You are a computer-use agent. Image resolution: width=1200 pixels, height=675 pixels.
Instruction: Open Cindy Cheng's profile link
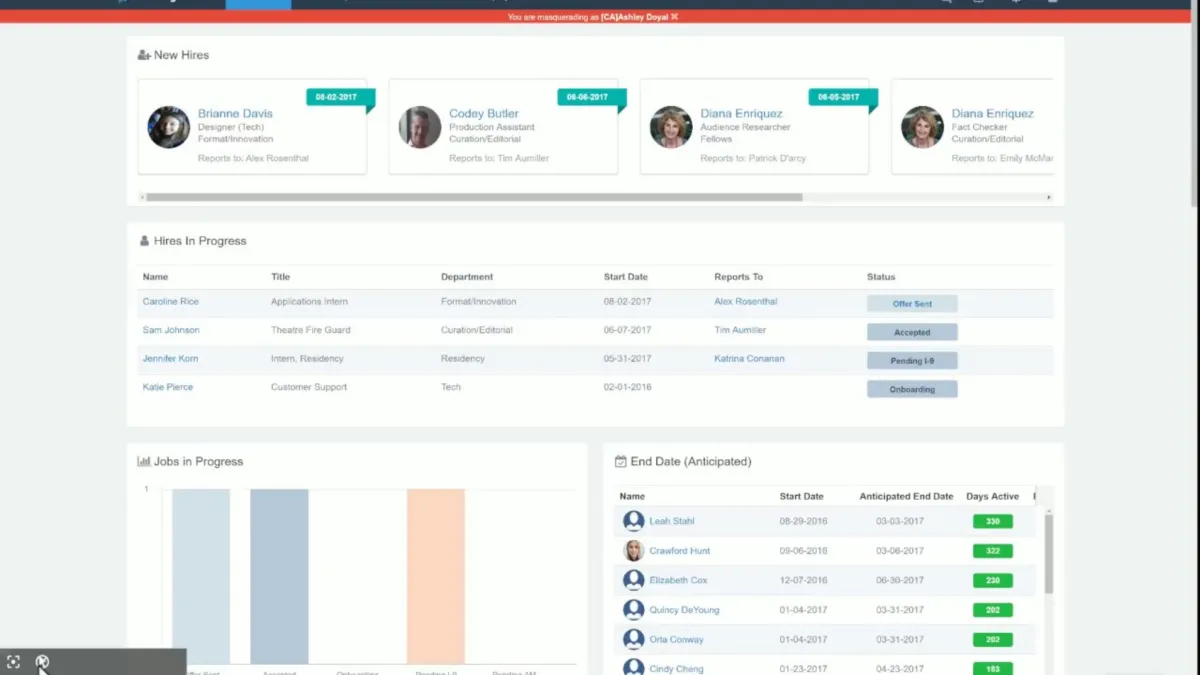[676, 669]
